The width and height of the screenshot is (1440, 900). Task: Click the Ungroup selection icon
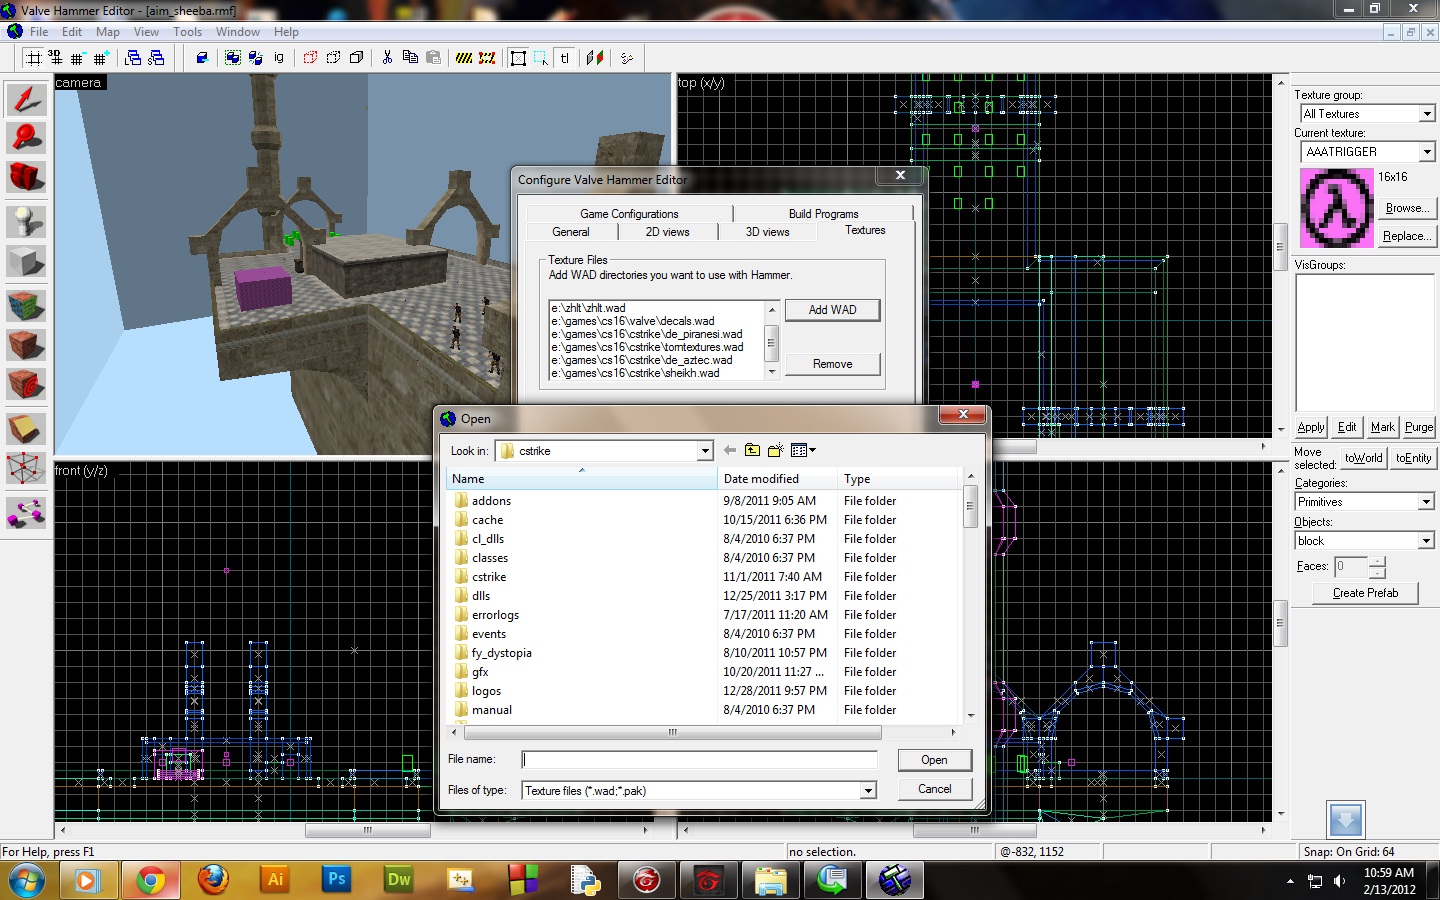[255, 58]
